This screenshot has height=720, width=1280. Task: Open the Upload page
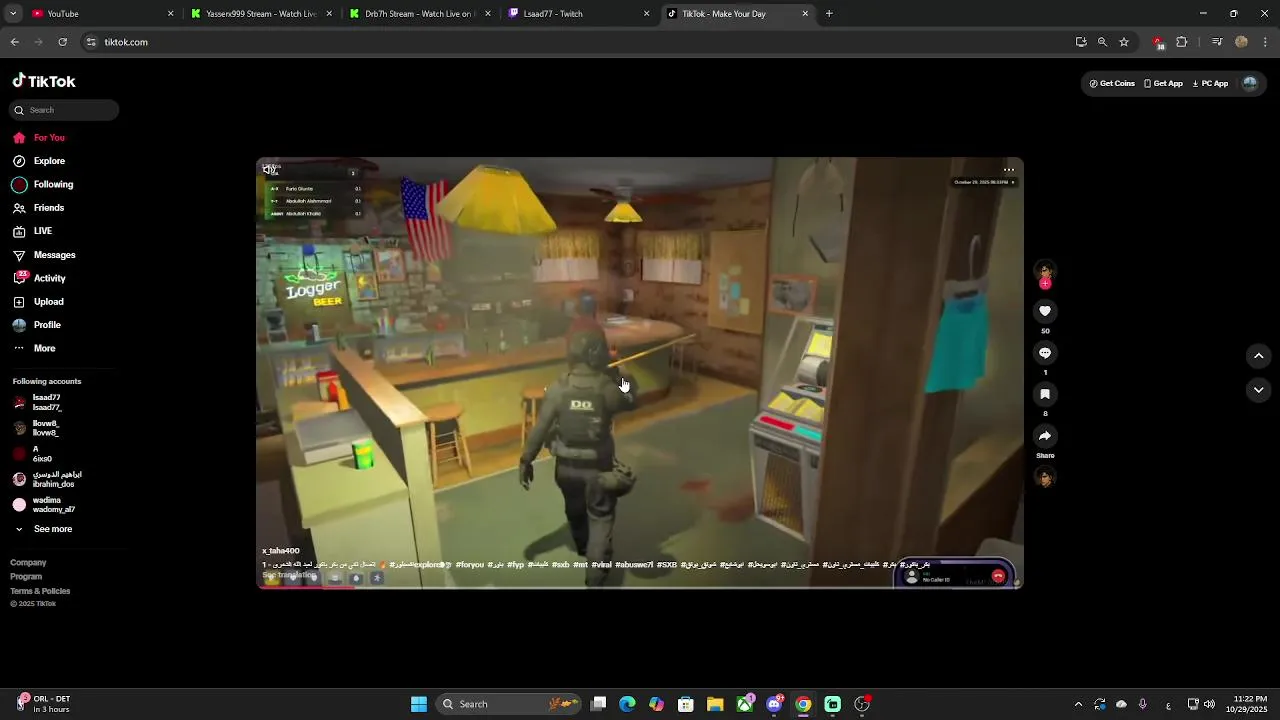click(37, 302)
